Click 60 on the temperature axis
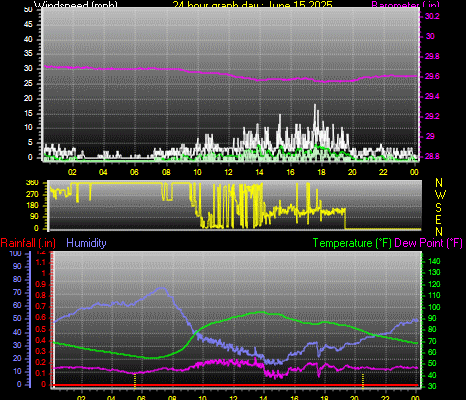466x400 pixels. point(432,352)
